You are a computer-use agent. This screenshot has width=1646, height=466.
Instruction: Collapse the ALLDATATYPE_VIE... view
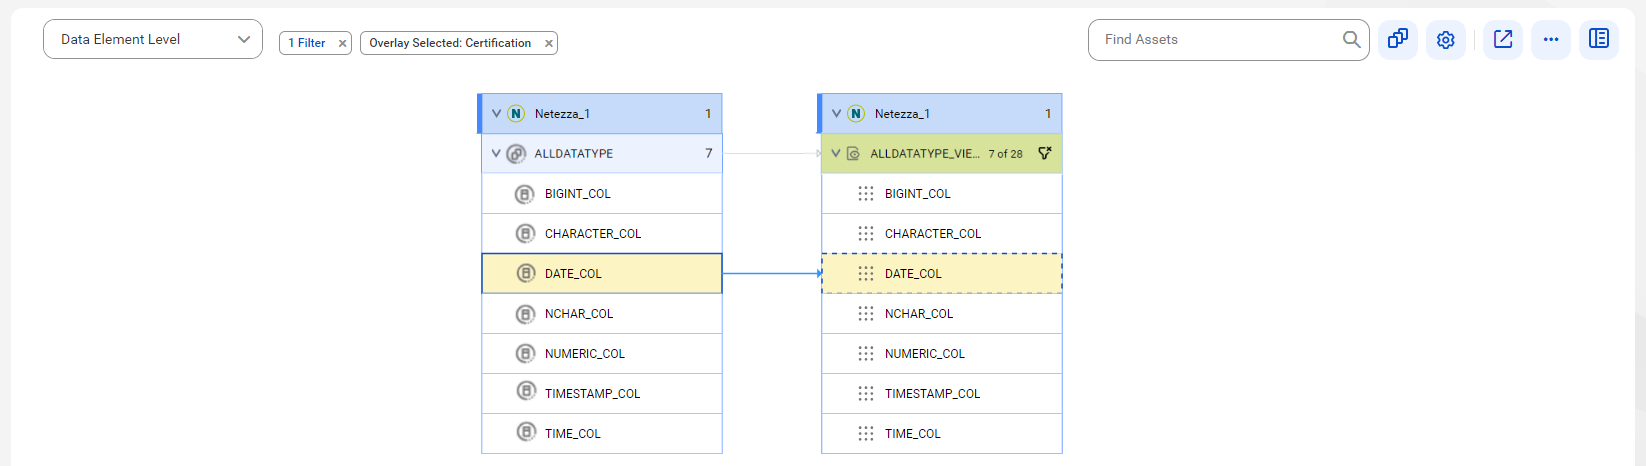(x=836, y=154)
